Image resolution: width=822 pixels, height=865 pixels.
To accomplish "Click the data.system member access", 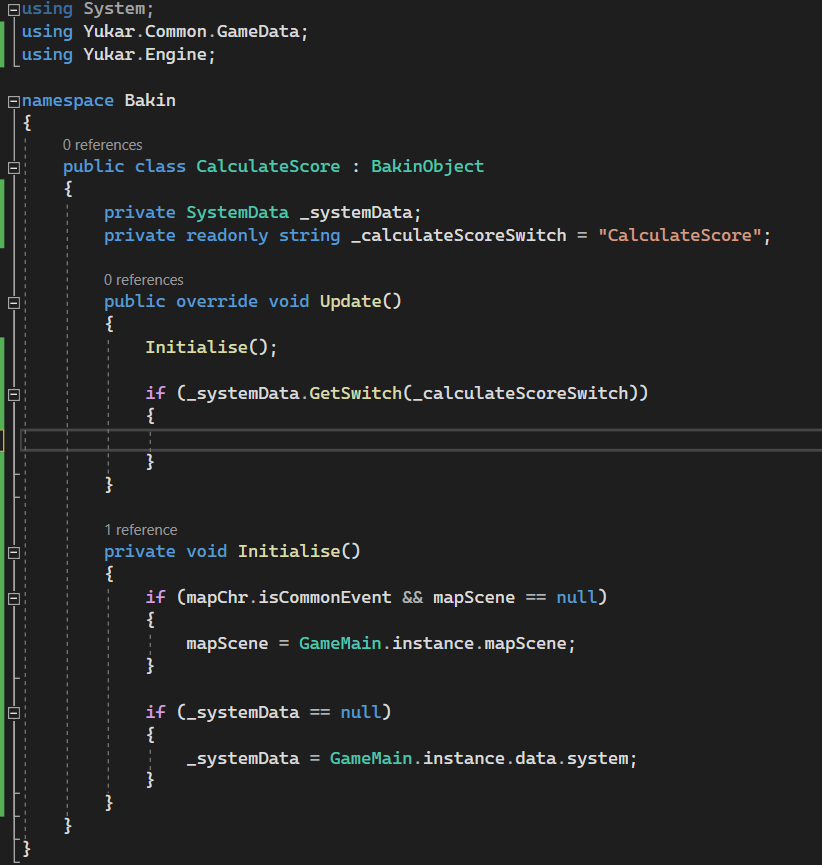I will pyautogui.click(x=572, y=758).
